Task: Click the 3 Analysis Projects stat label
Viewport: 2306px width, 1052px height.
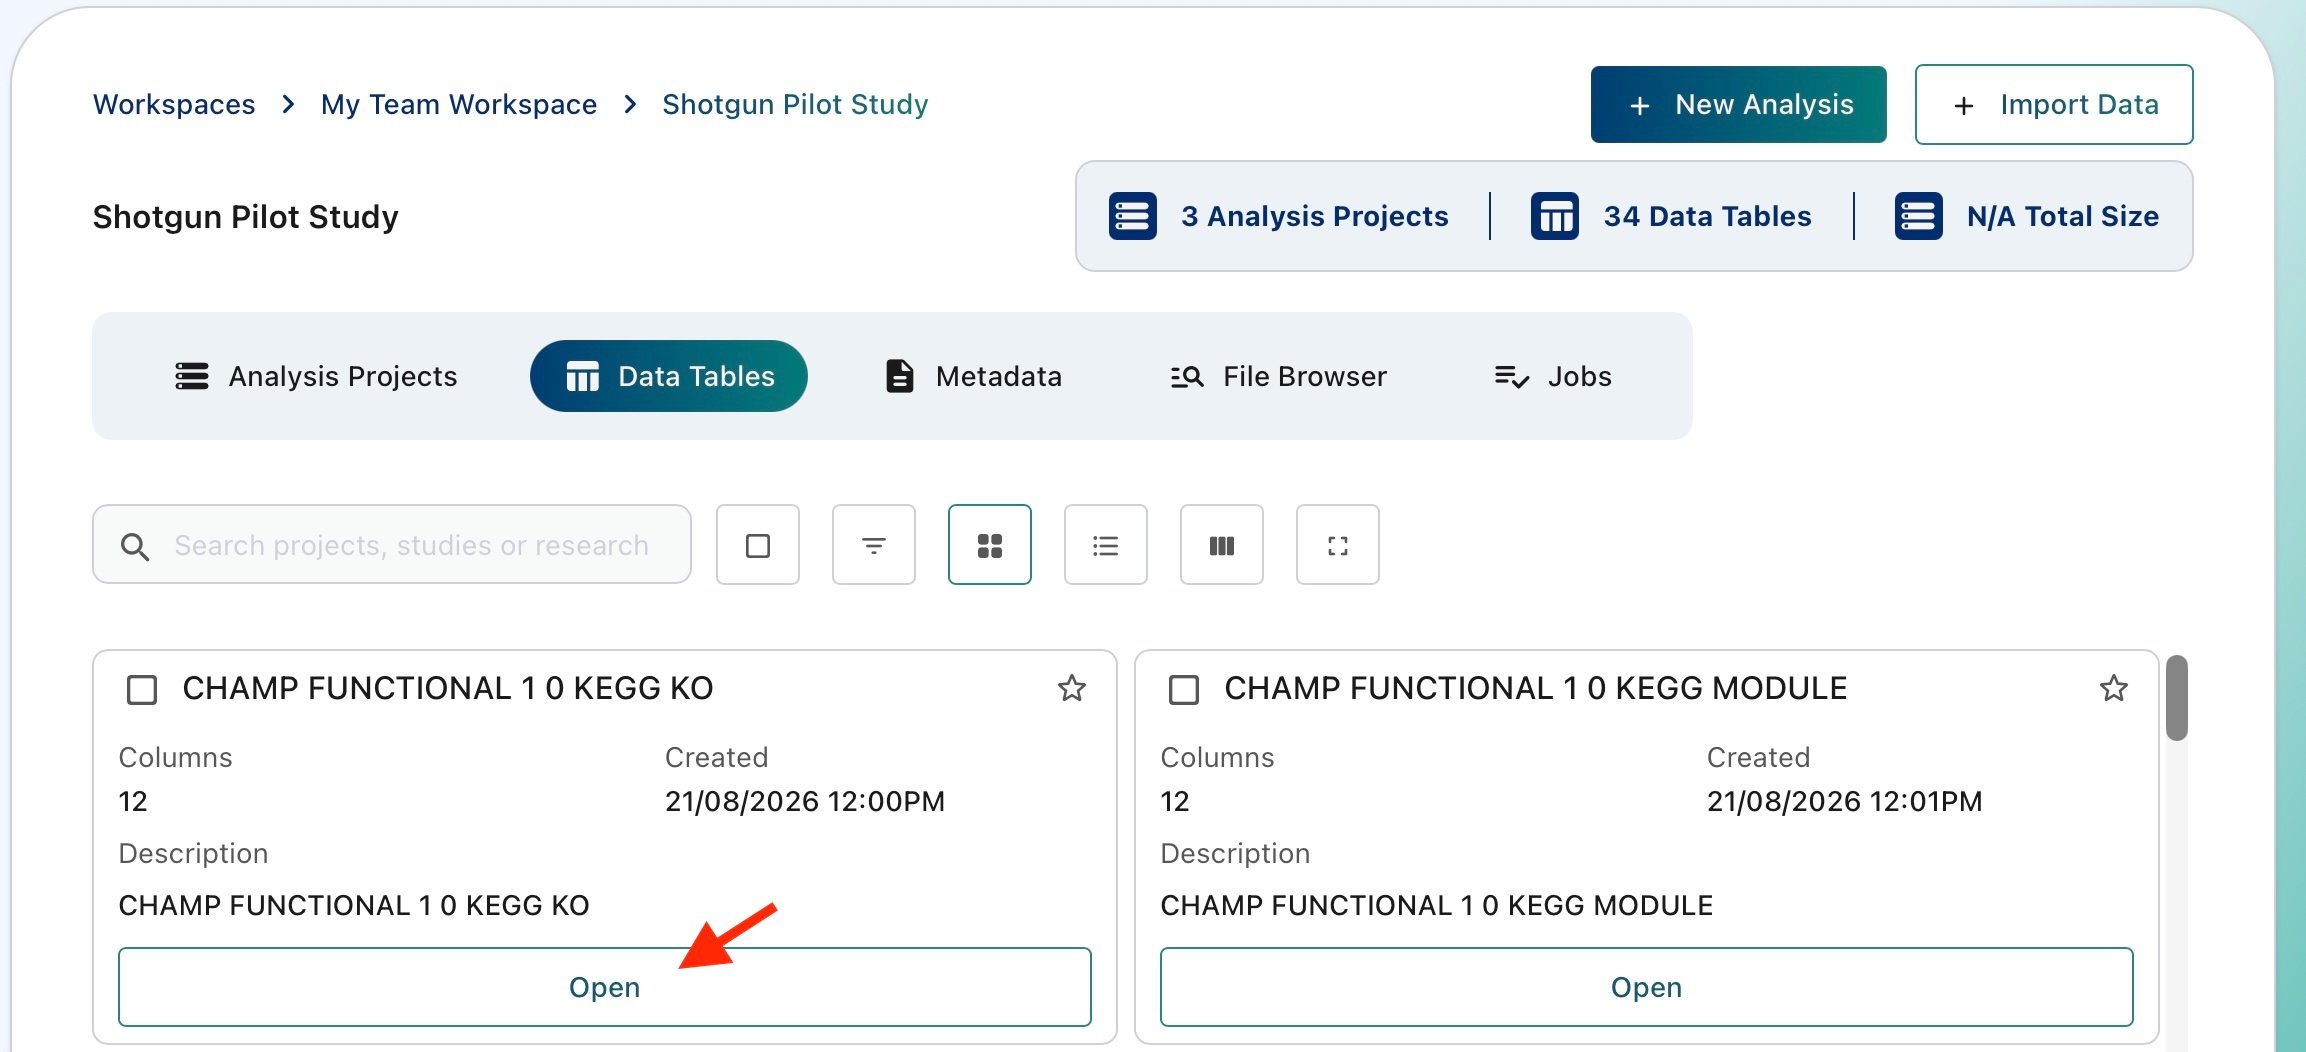Action: (x=1314, y=216)
